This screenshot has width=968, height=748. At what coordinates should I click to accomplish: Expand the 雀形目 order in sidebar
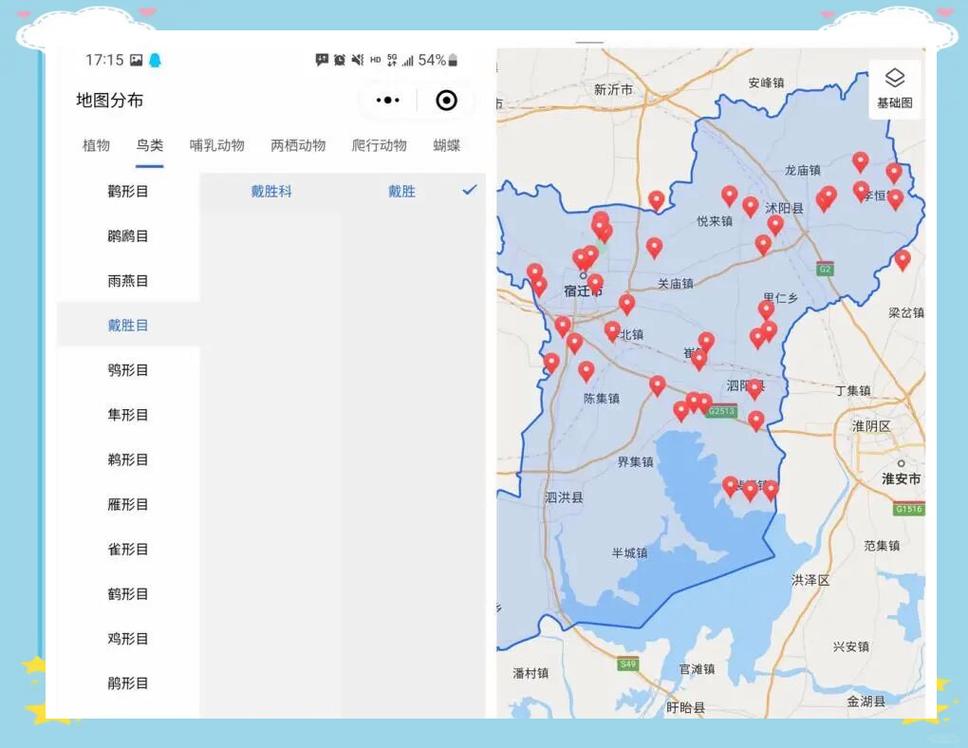[128, 549]
